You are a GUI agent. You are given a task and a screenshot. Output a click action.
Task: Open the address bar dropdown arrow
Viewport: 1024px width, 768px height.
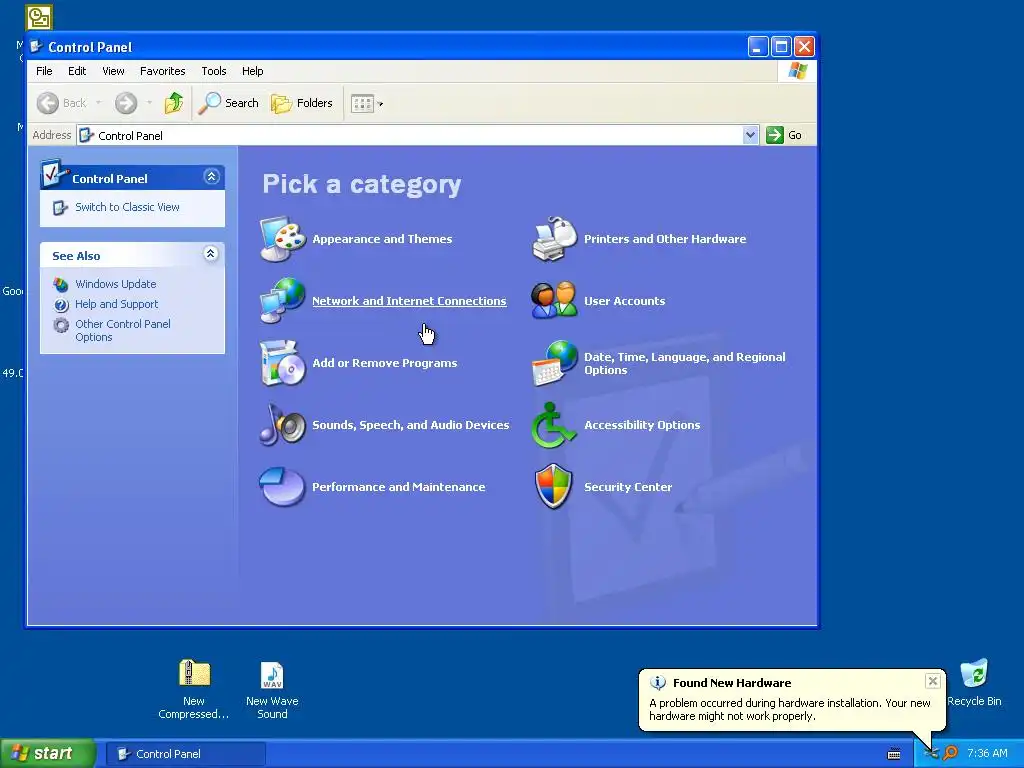(x=750, y=135)
